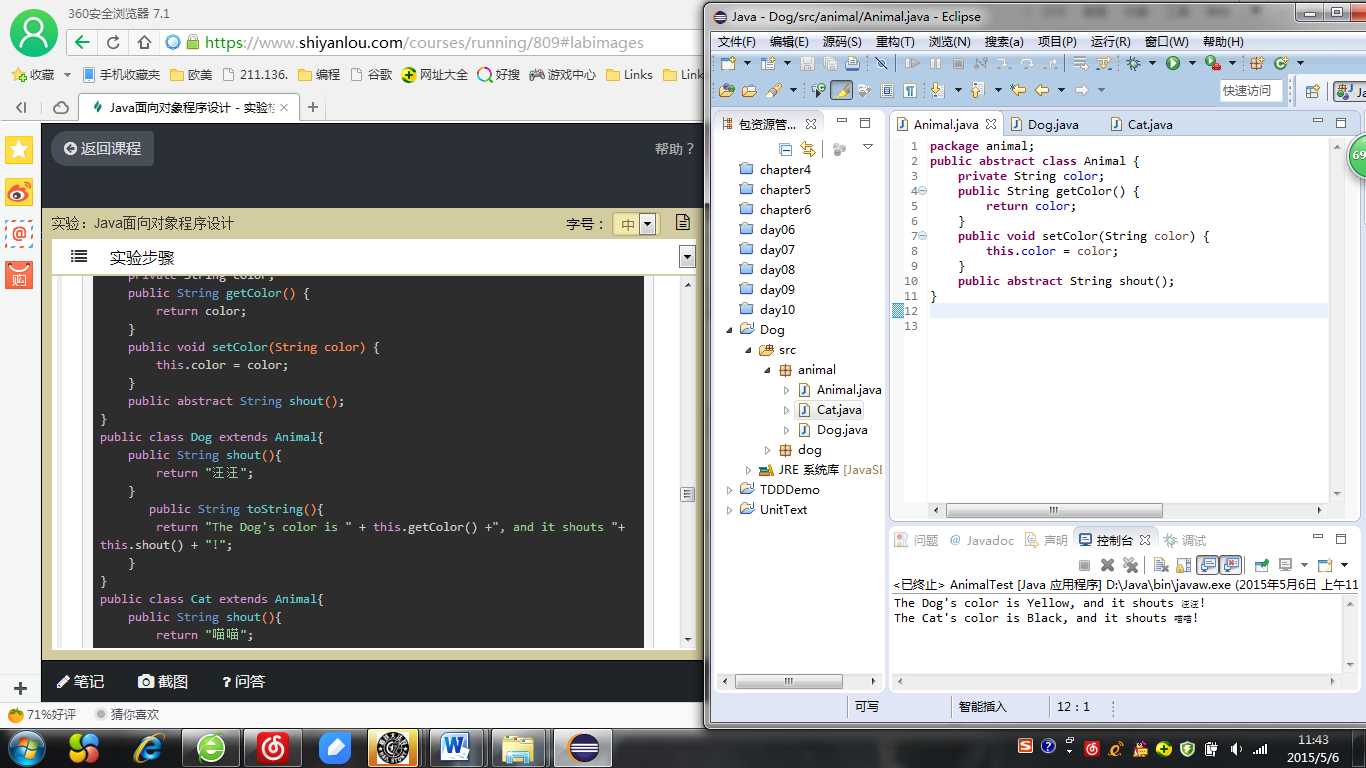Reload page in 360 browser
This screenshot has height=768, width=1366.
113,42
